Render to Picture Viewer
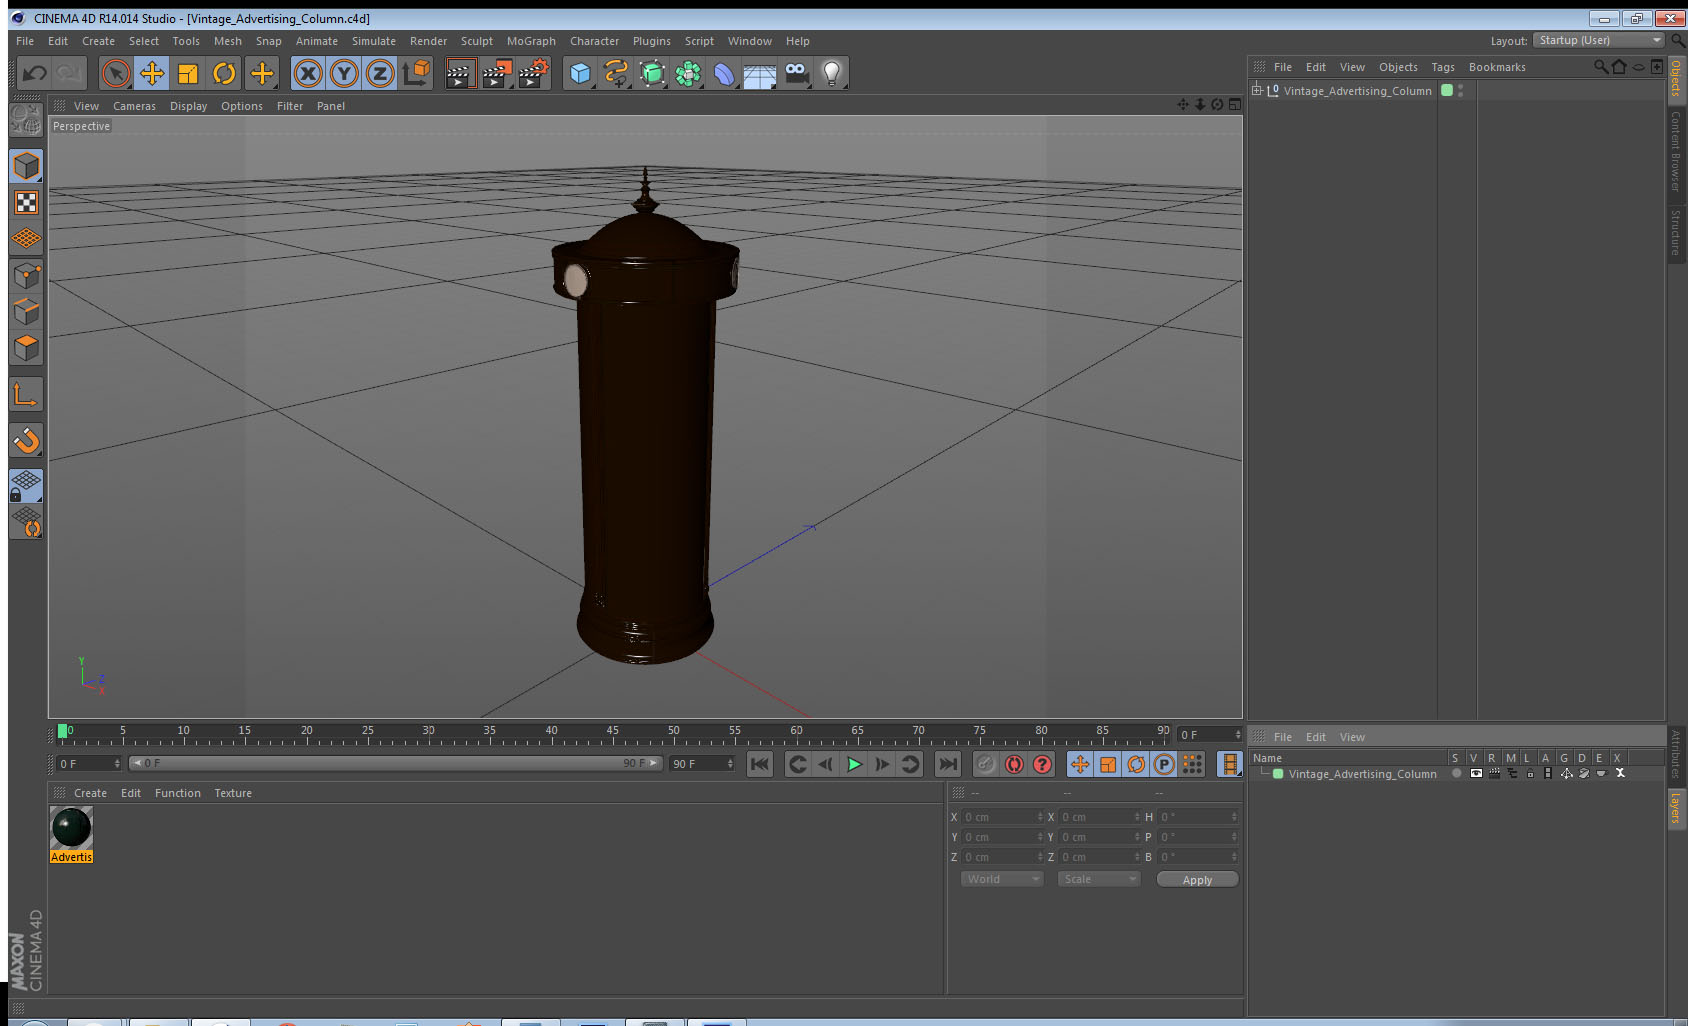The width and height of the screenshot is (1688, 1026). pos(497,73)
